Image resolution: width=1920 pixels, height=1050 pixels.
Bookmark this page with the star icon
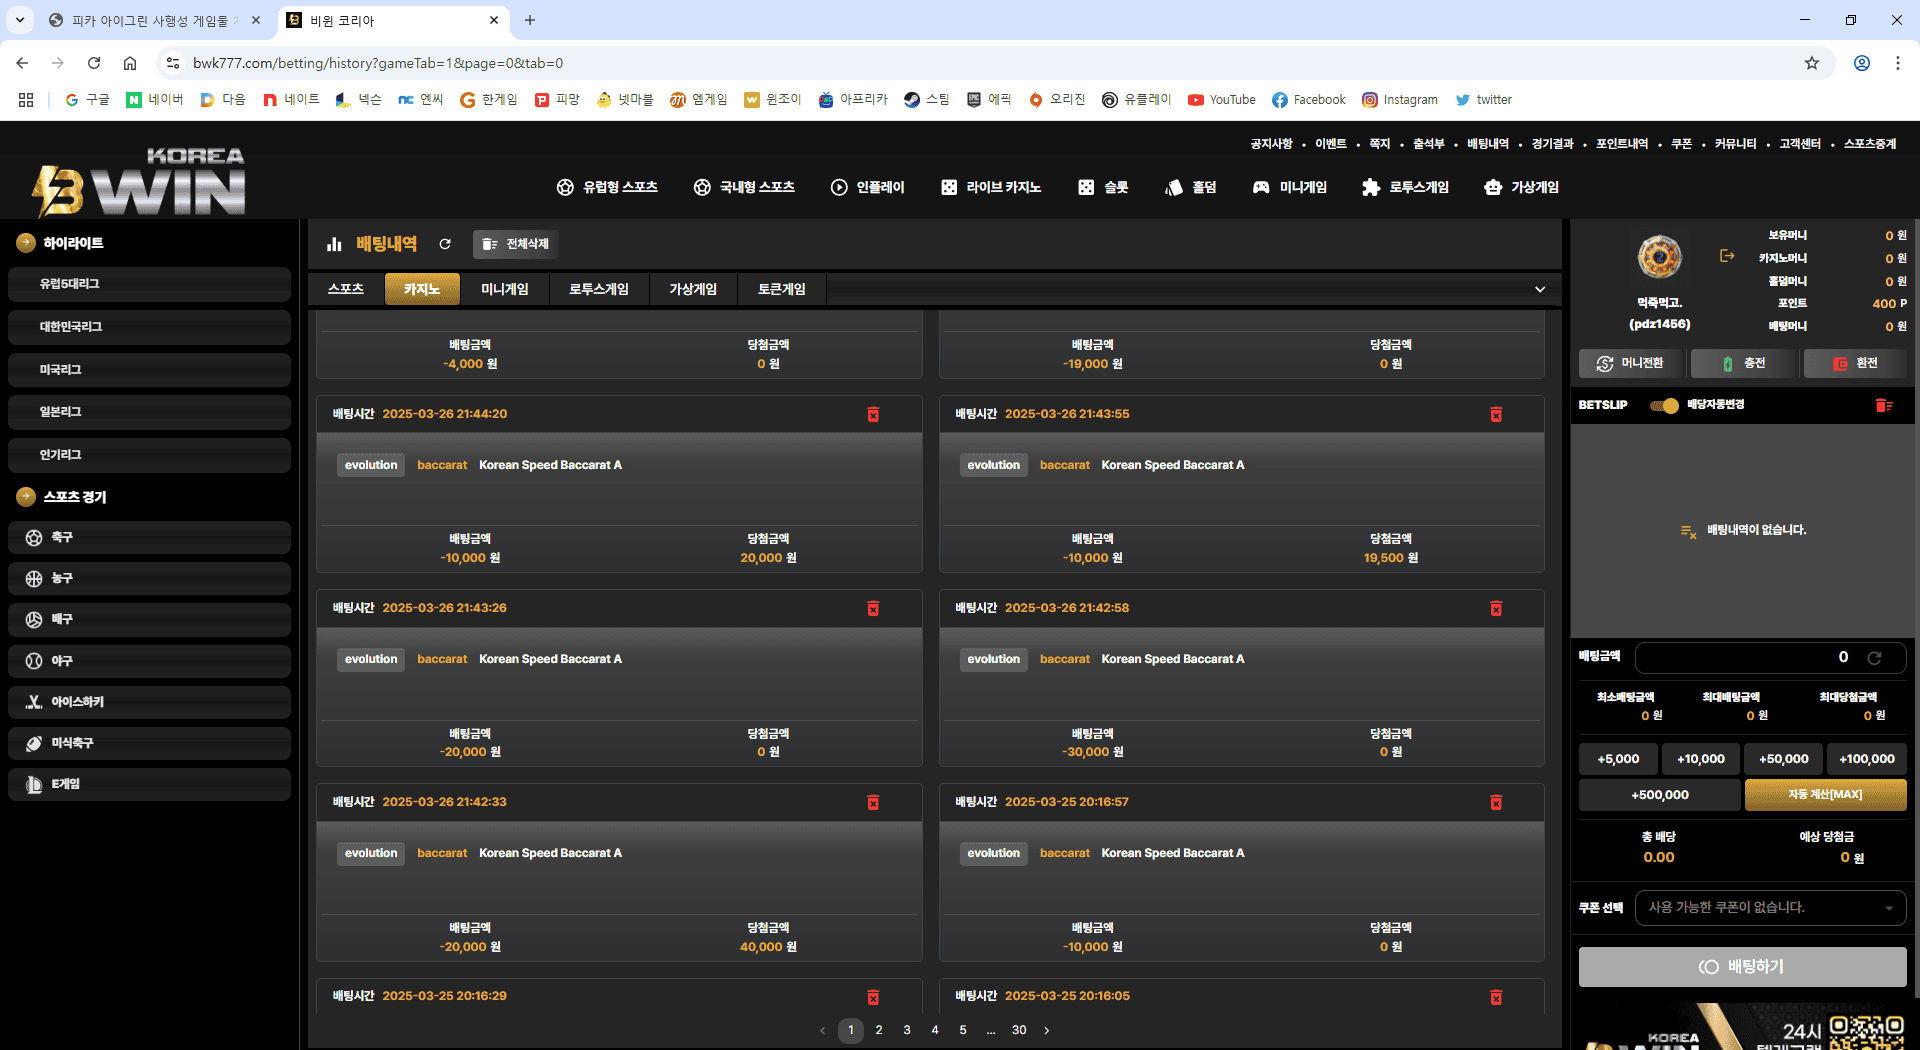[x=1811, y=63]
